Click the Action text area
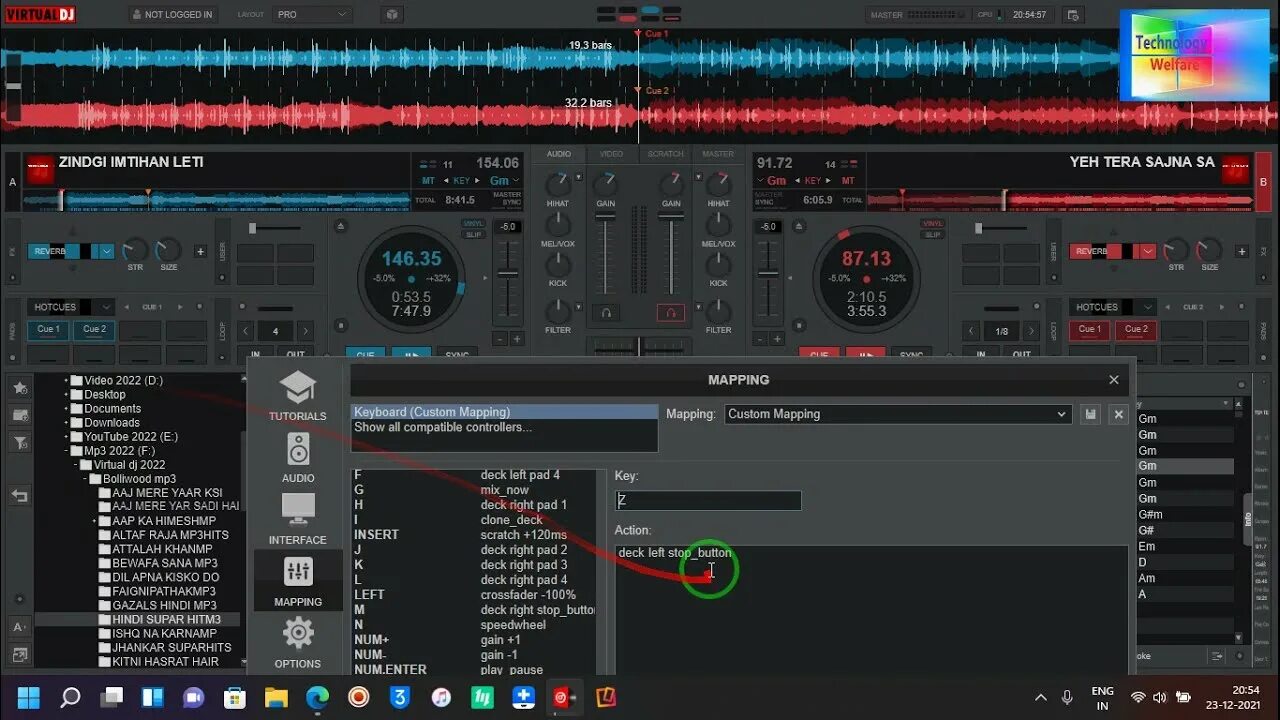The width and height of the screenshot is (1280, 720). coord(871,610)
